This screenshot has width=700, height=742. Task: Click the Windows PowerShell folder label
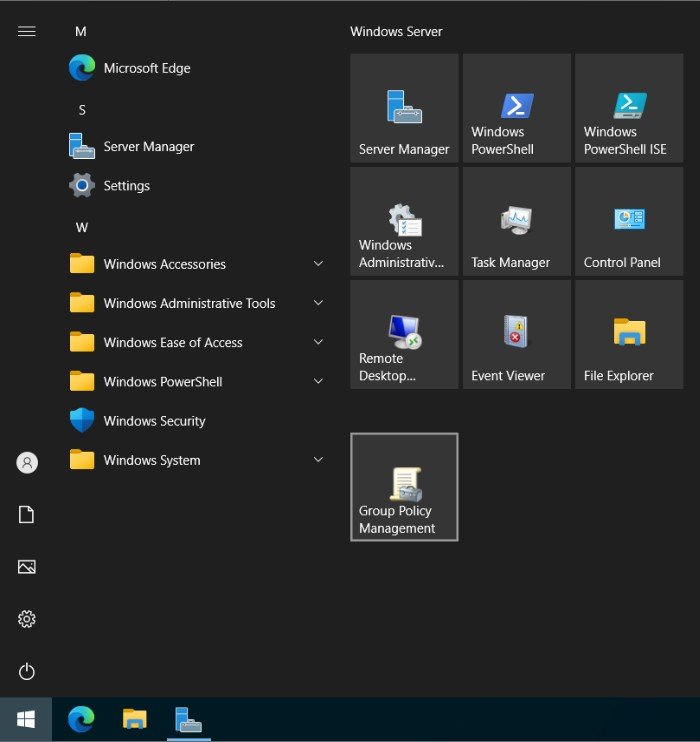click(163, 382)
